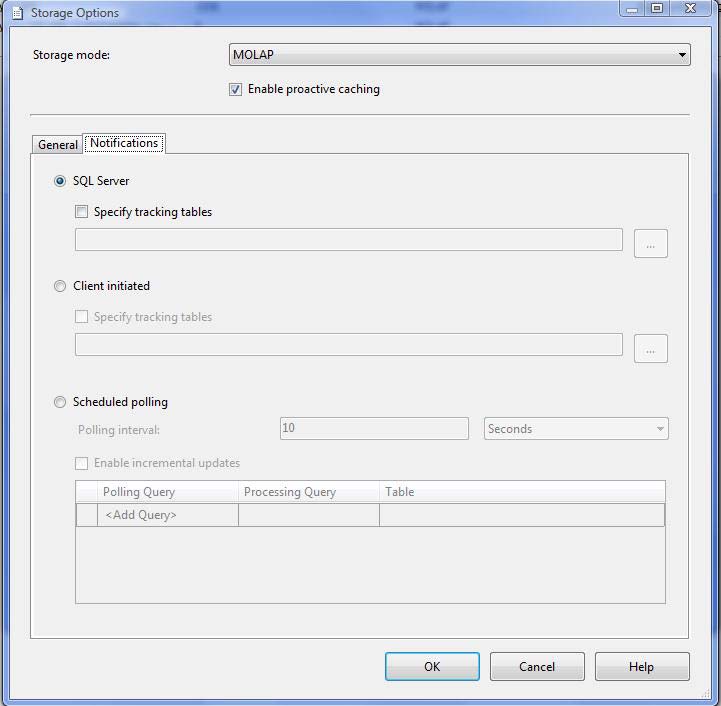The height and width of the screenshot is (706, 721).
Task: Click the Client initiated tracking tables field
Action: (x=349, y=344)
